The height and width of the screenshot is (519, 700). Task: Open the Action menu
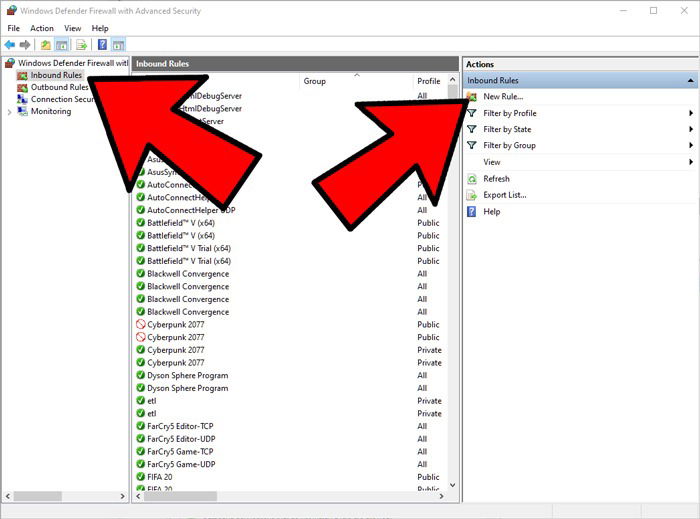(x=42, y=28)
